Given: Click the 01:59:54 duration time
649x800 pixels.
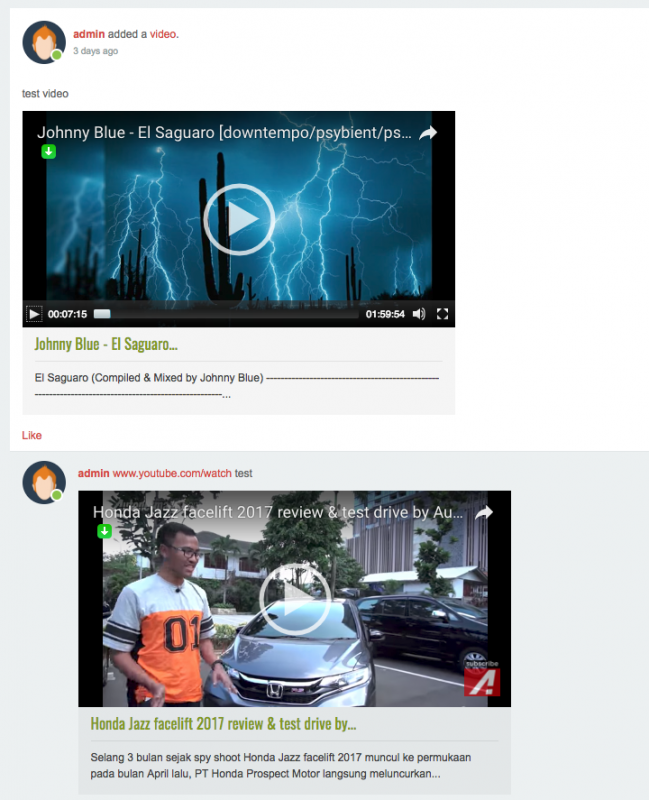Looking at the screenshot, I should click(385, 314).
